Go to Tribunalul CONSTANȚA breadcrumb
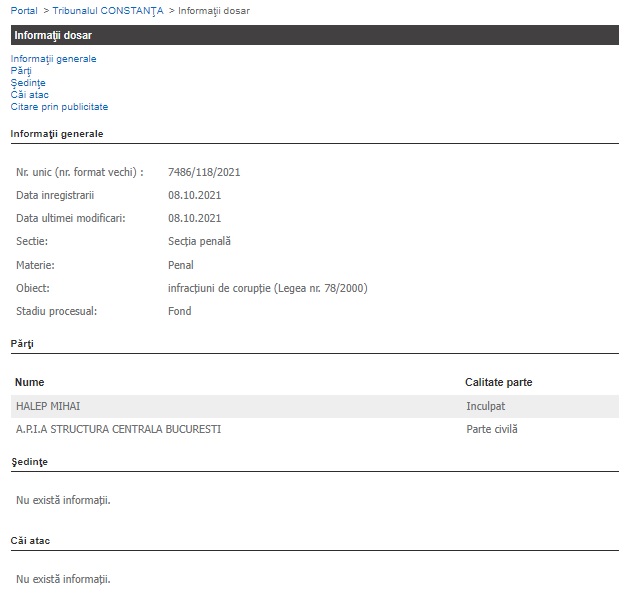This screenshot has height=601, width=625. [108, 11]
